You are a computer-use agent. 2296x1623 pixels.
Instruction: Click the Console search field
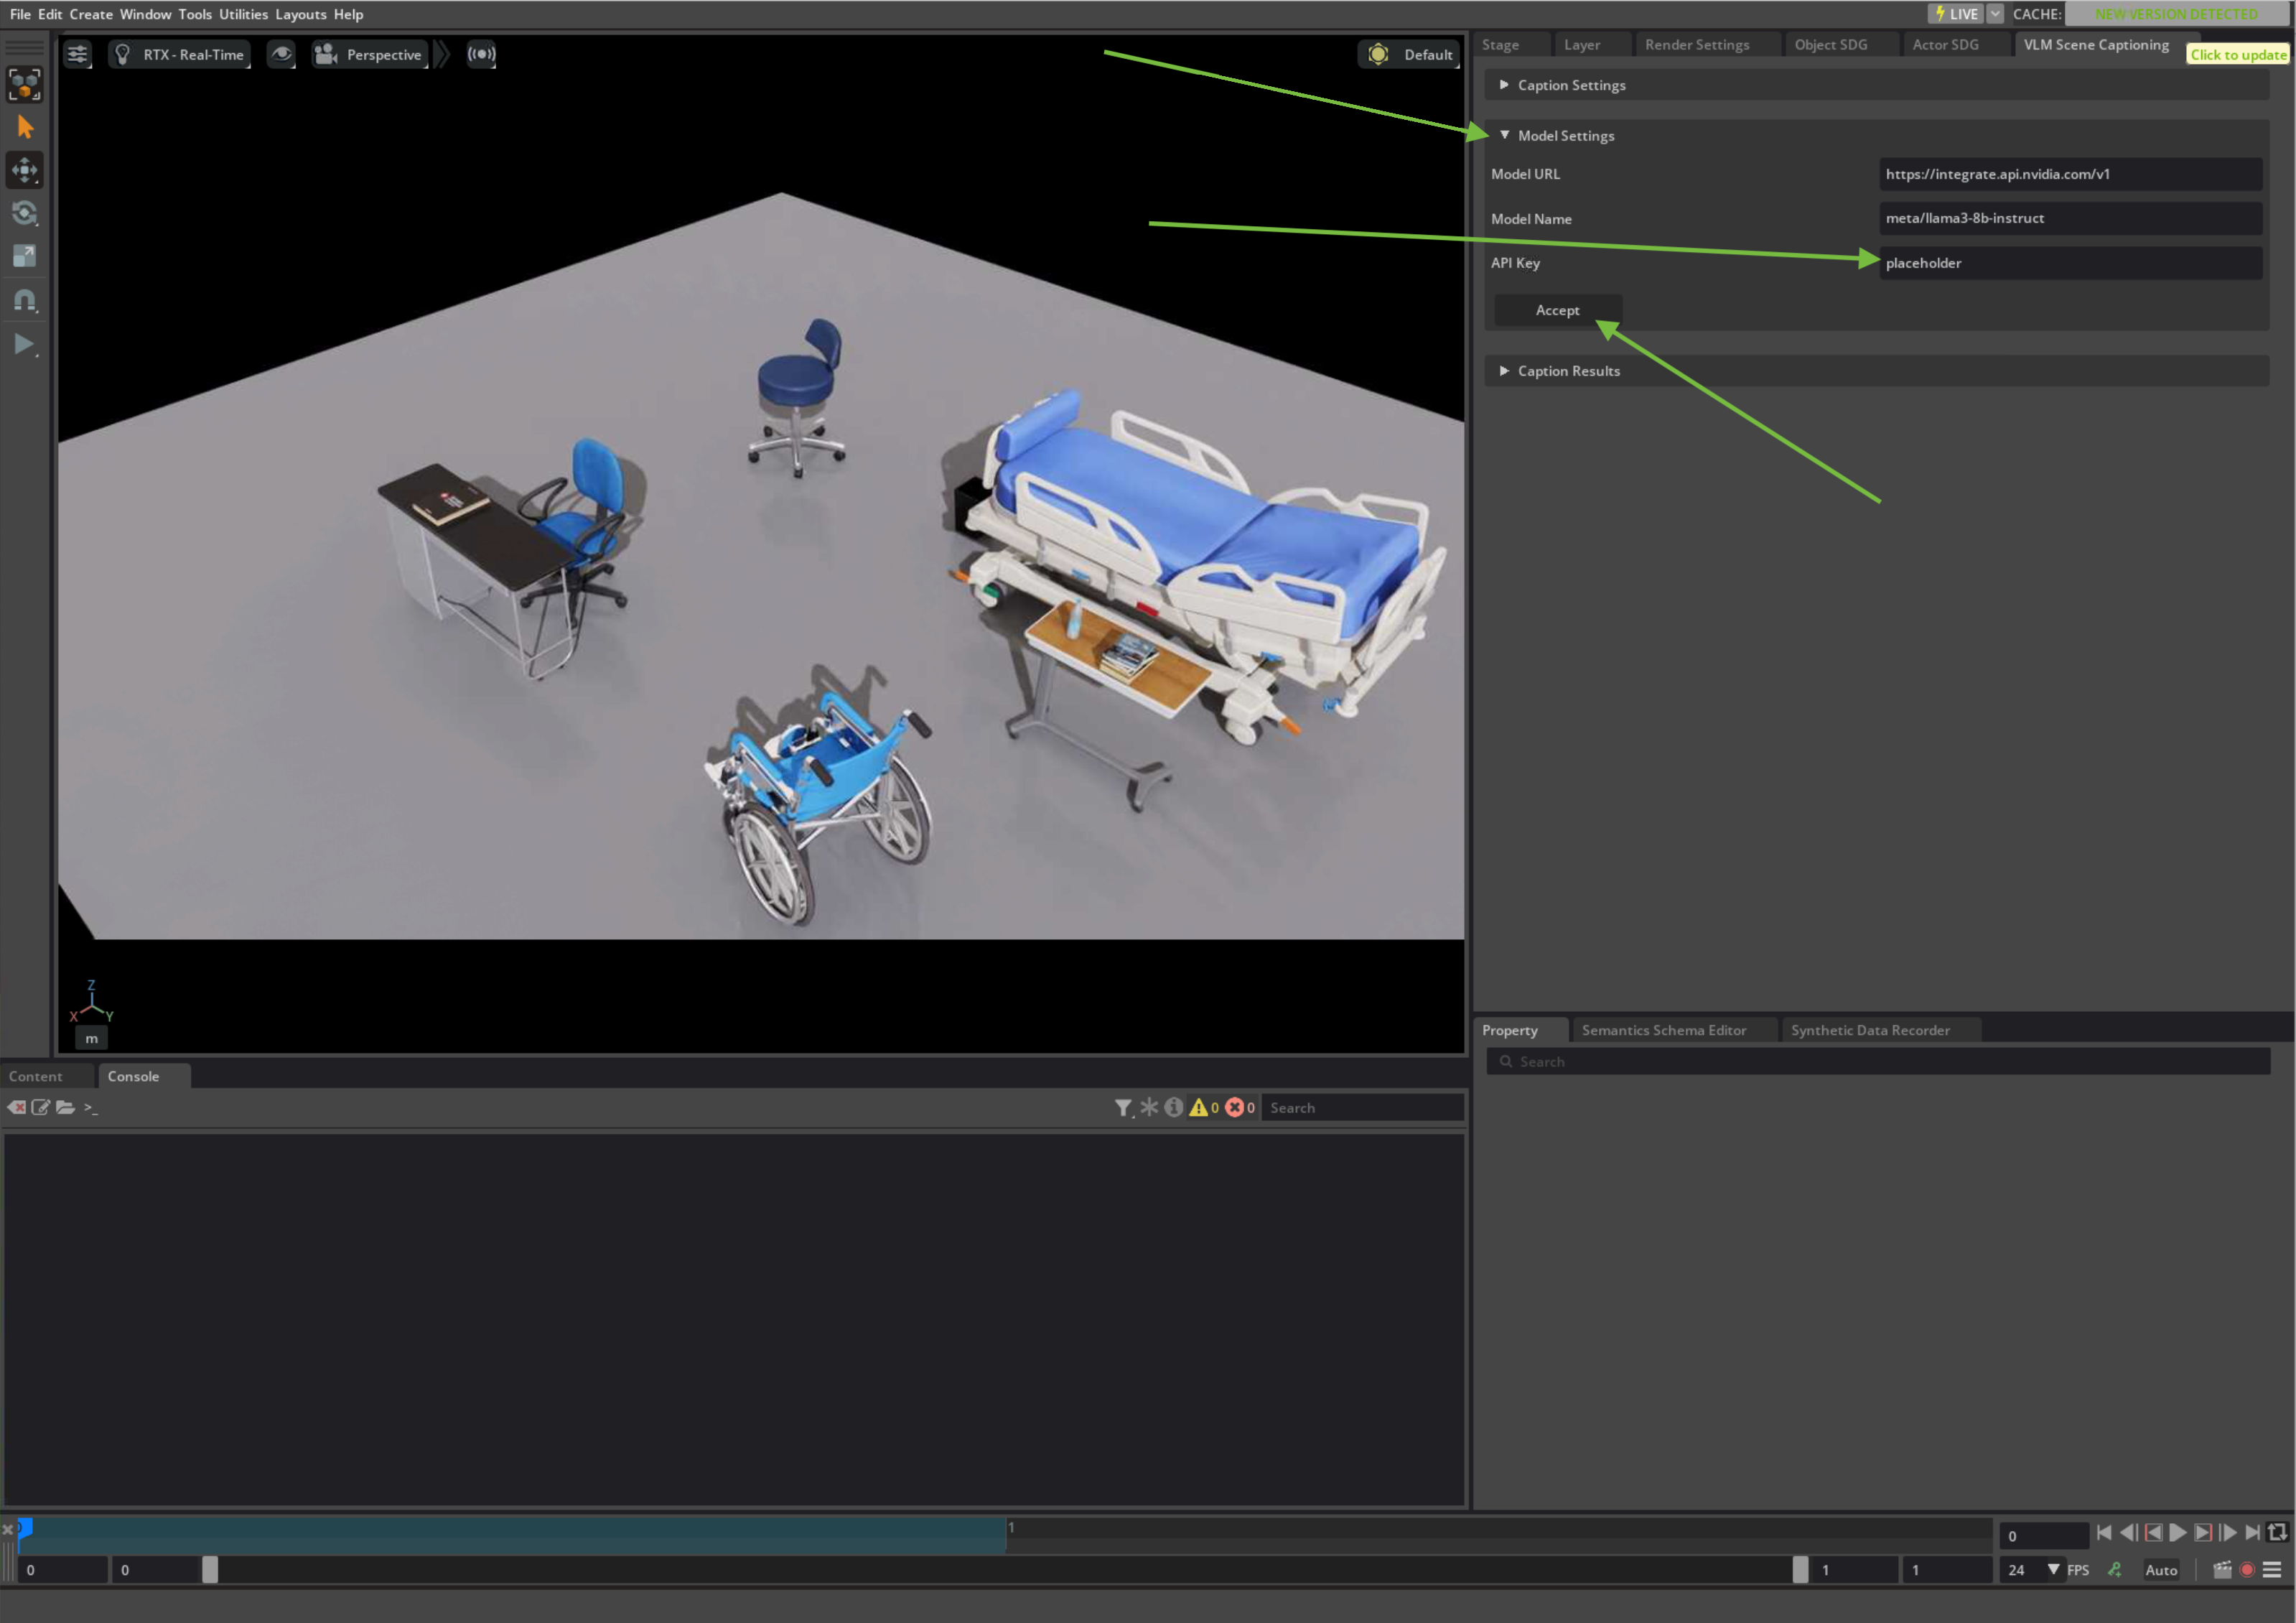click(x=1362, y=1108)
